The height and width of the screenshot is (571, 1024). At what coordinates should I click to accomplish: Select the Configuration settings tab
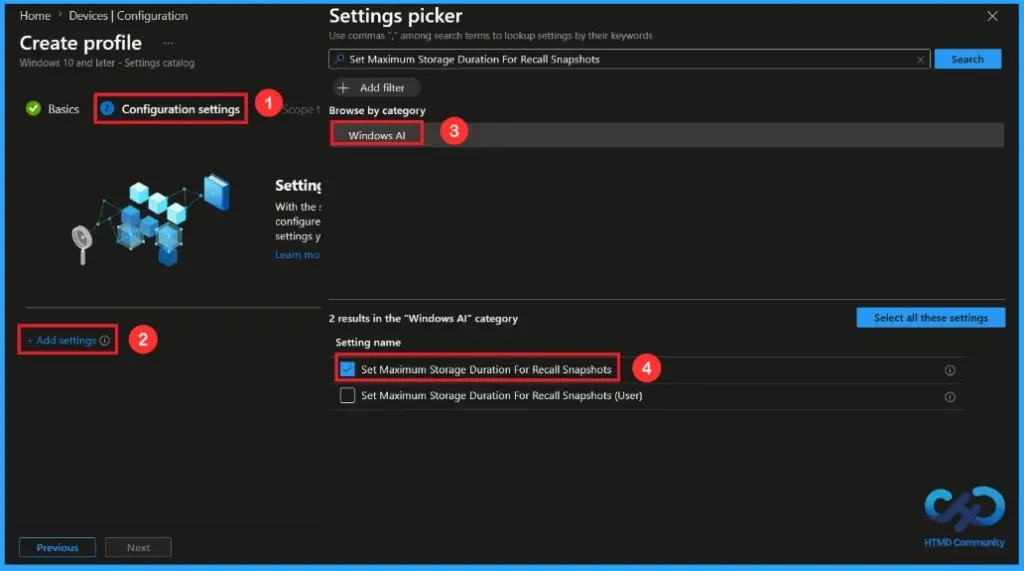[x=170, y=109]
